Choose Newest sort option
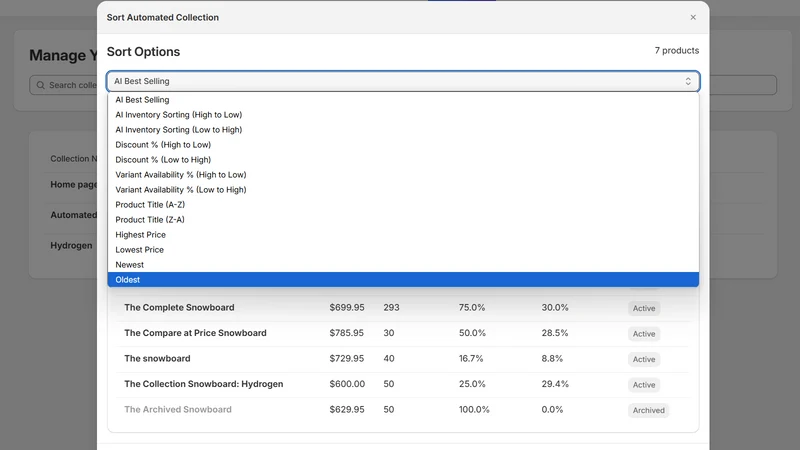Image resolution: width=800 pixels, height=450 pixels. pyautogui.click(x=403, y=265)
